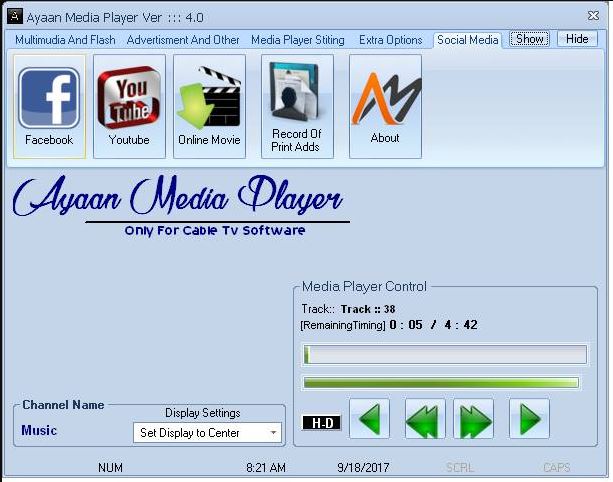The image size is (613, 482).
Task: Click the remaining timing 0 : 05 / 4 : 42
Action: (x=433, y=325)
